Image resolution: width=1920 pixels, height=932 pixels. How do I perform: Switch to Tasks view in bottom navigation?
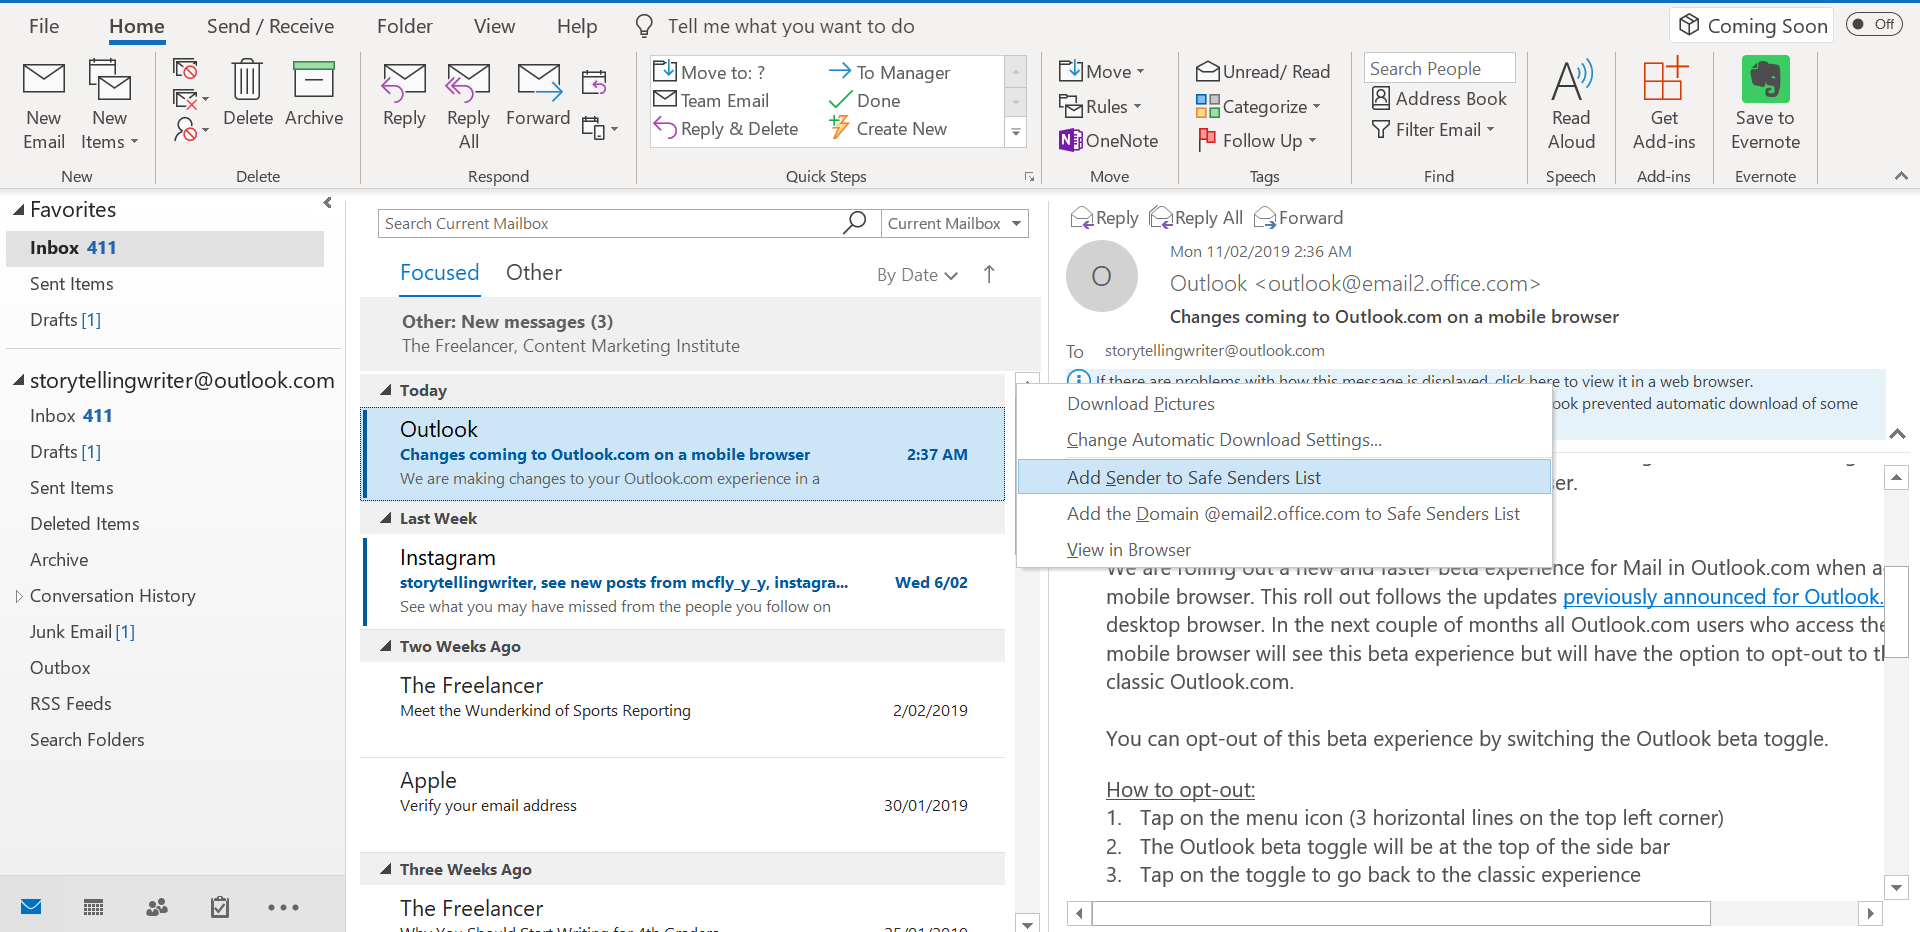[220, 907]
